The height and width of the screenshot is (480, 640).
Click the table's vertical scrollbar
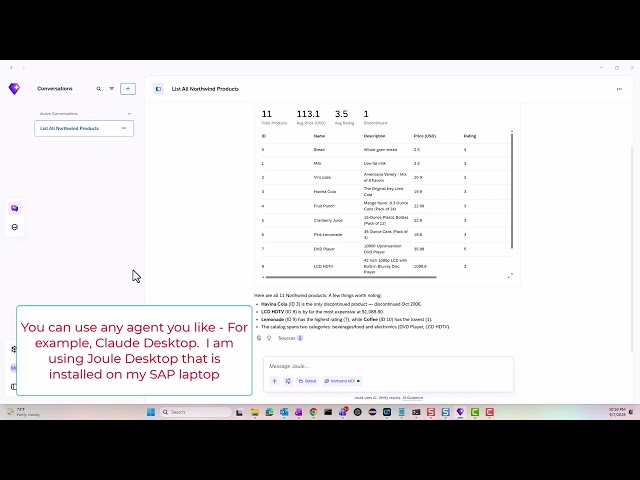tap(512, 190)
